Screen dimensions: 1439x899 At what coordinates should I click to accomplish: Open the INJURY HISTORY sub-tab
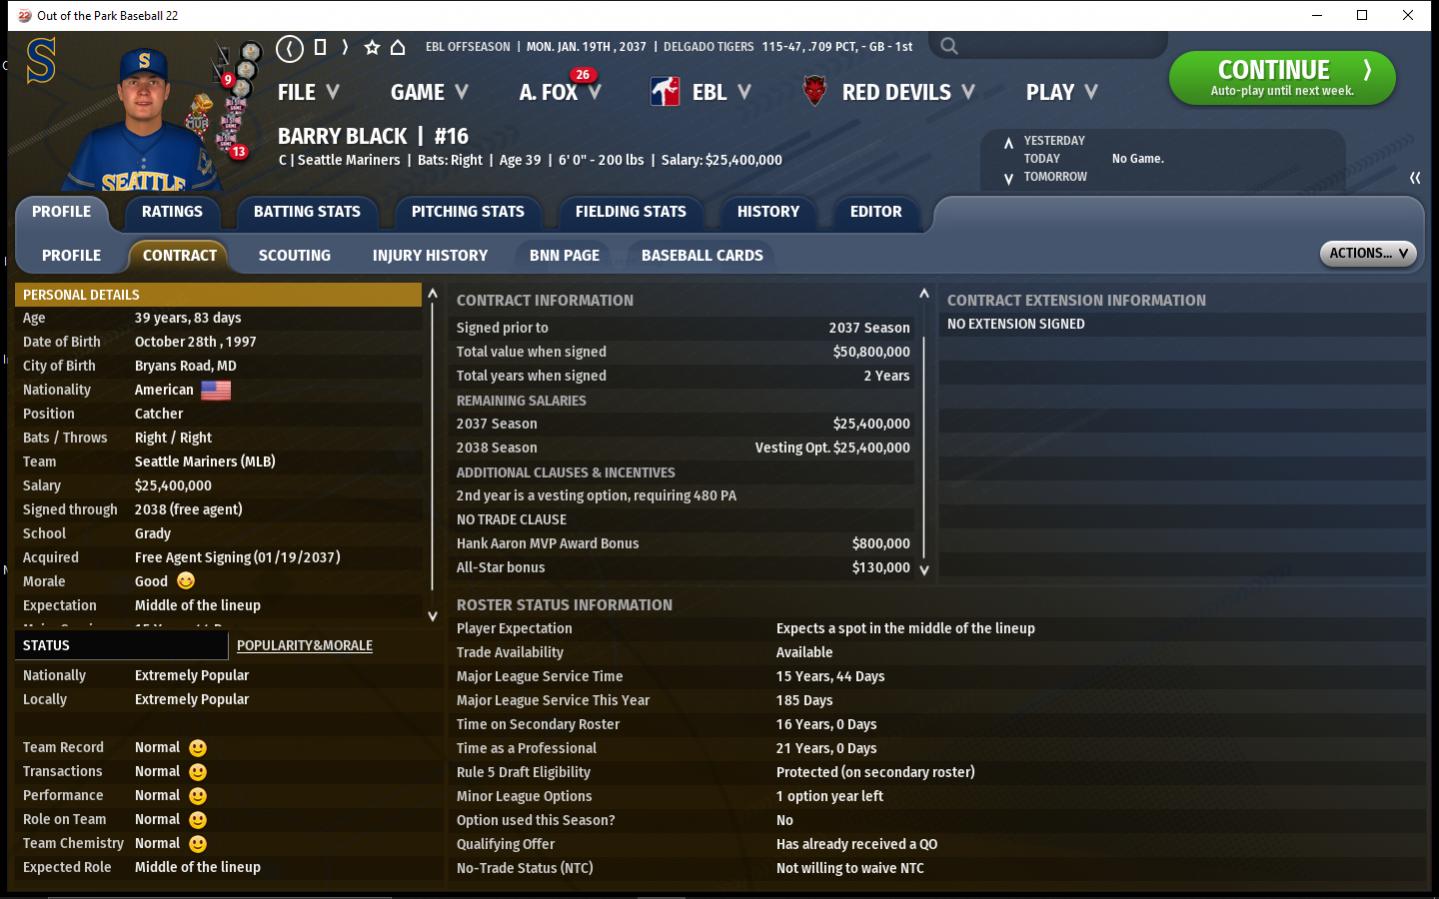430,255
